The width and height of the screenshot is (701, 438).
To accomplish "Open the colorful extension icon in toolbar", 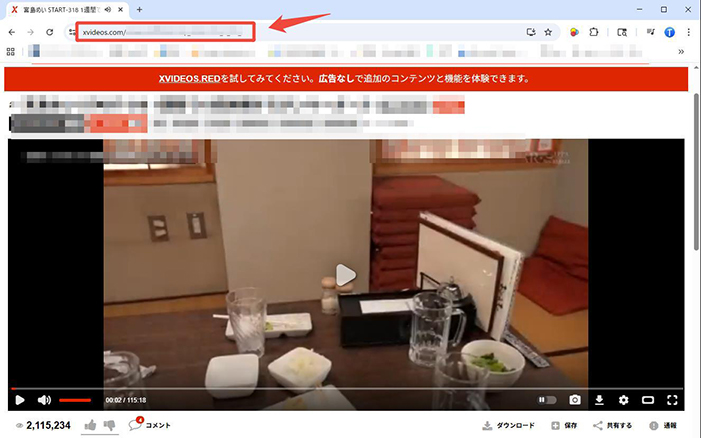I will point(574,32).
